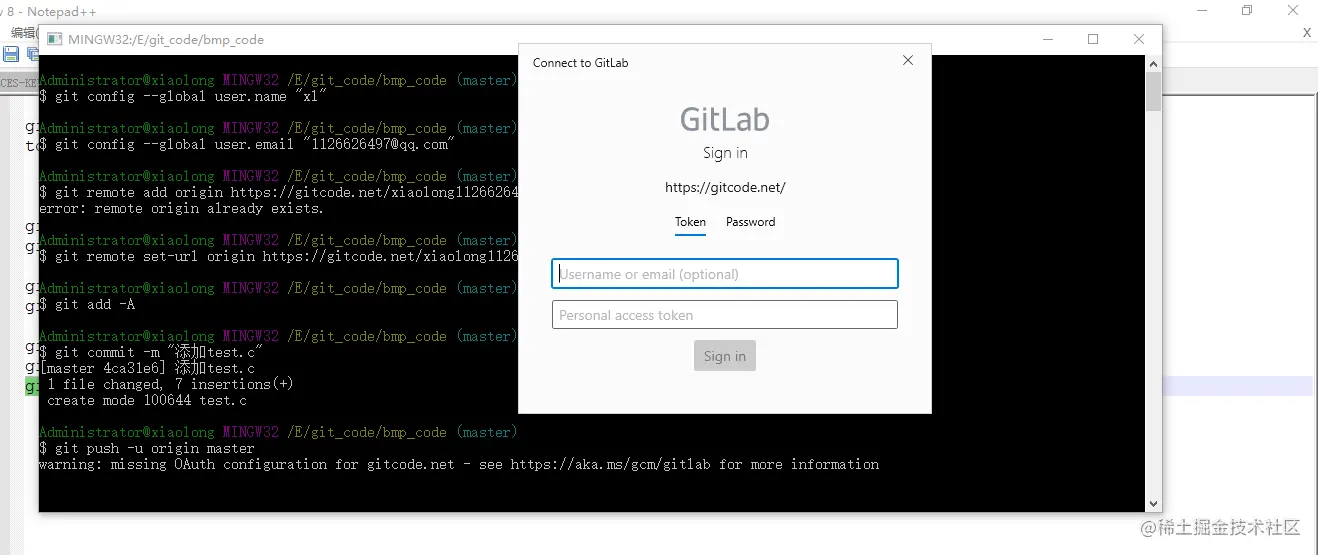Viewport: 1318px width, 555px height.
Task: Click the git commit -m command line
Action: [x=151, y=352]
